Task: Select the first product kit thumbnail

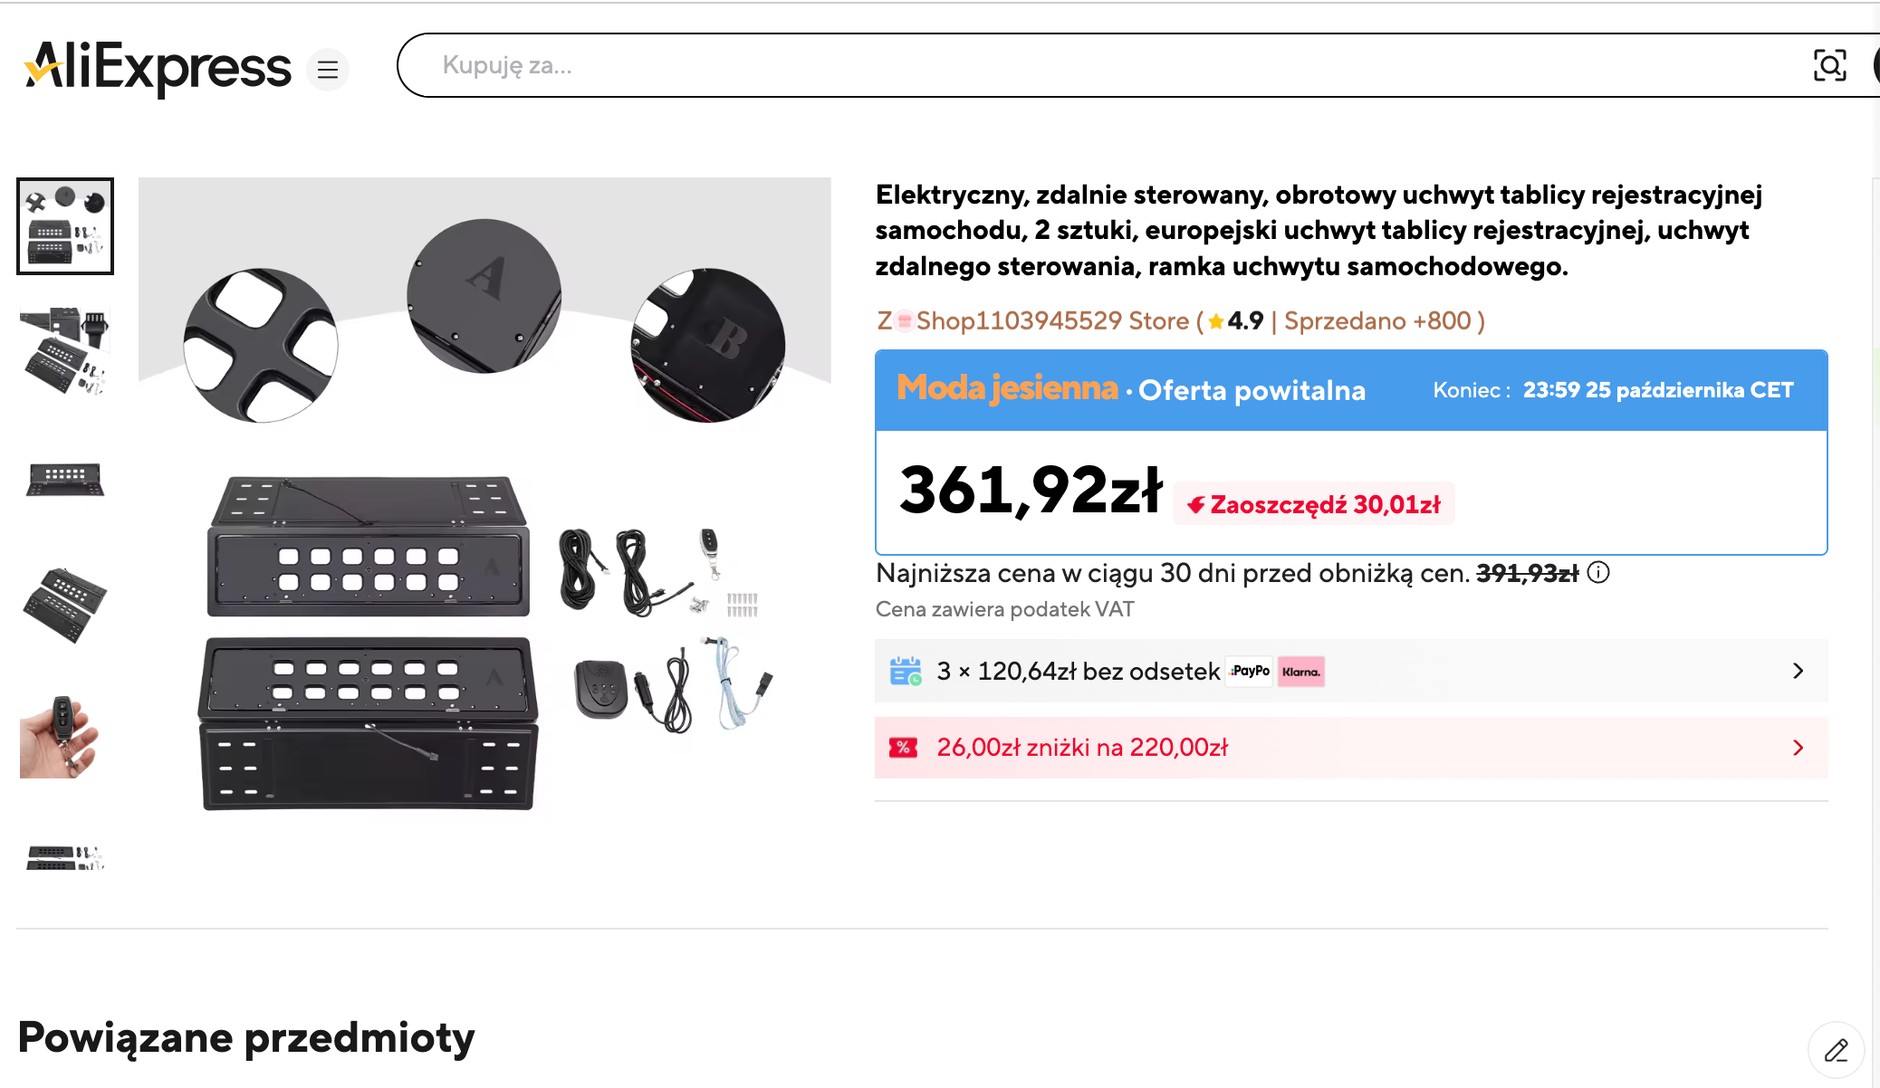Action: [x=63, y=226]
